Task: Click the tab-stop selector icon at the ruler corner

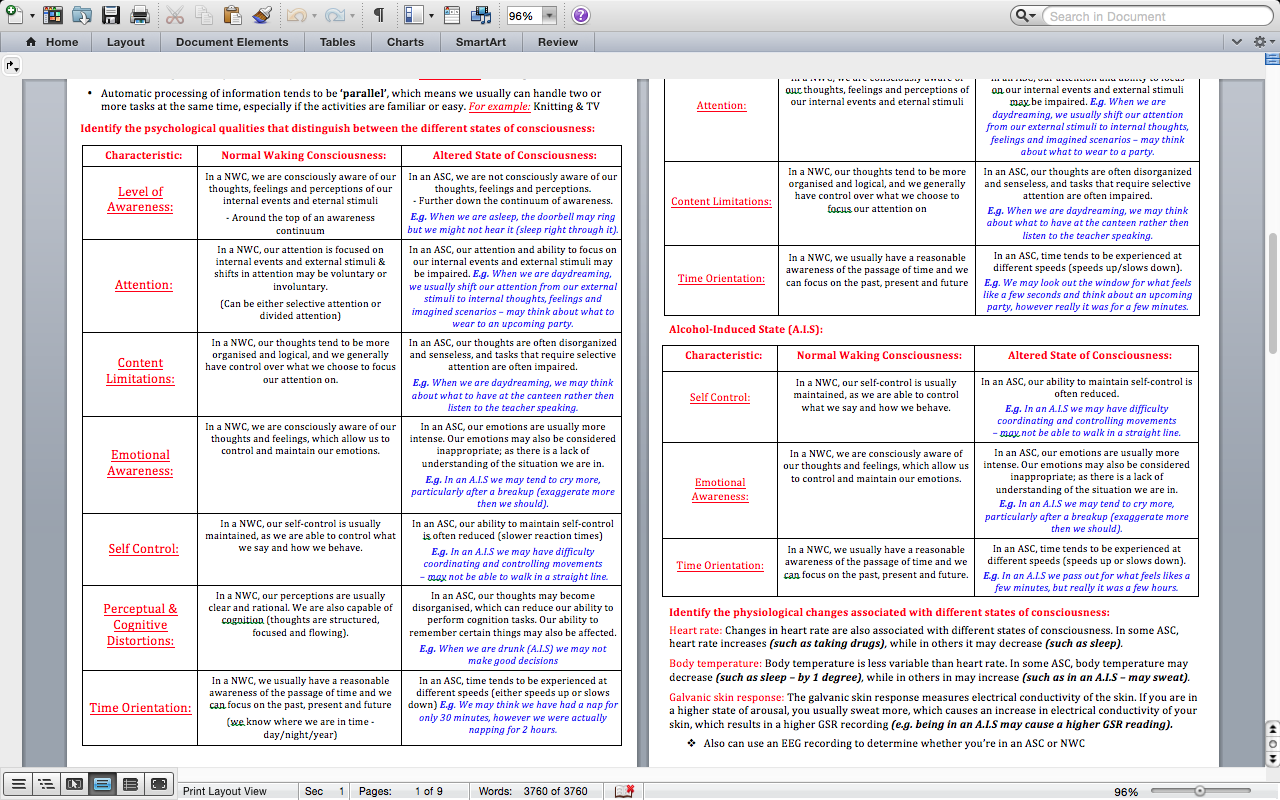Action: point(11,65)
